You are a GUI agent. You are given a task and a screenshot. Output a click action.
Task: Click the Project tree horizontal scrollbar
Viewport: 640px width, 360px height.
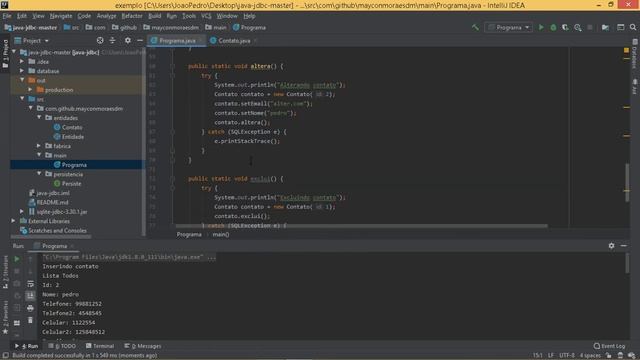point(51,236)
